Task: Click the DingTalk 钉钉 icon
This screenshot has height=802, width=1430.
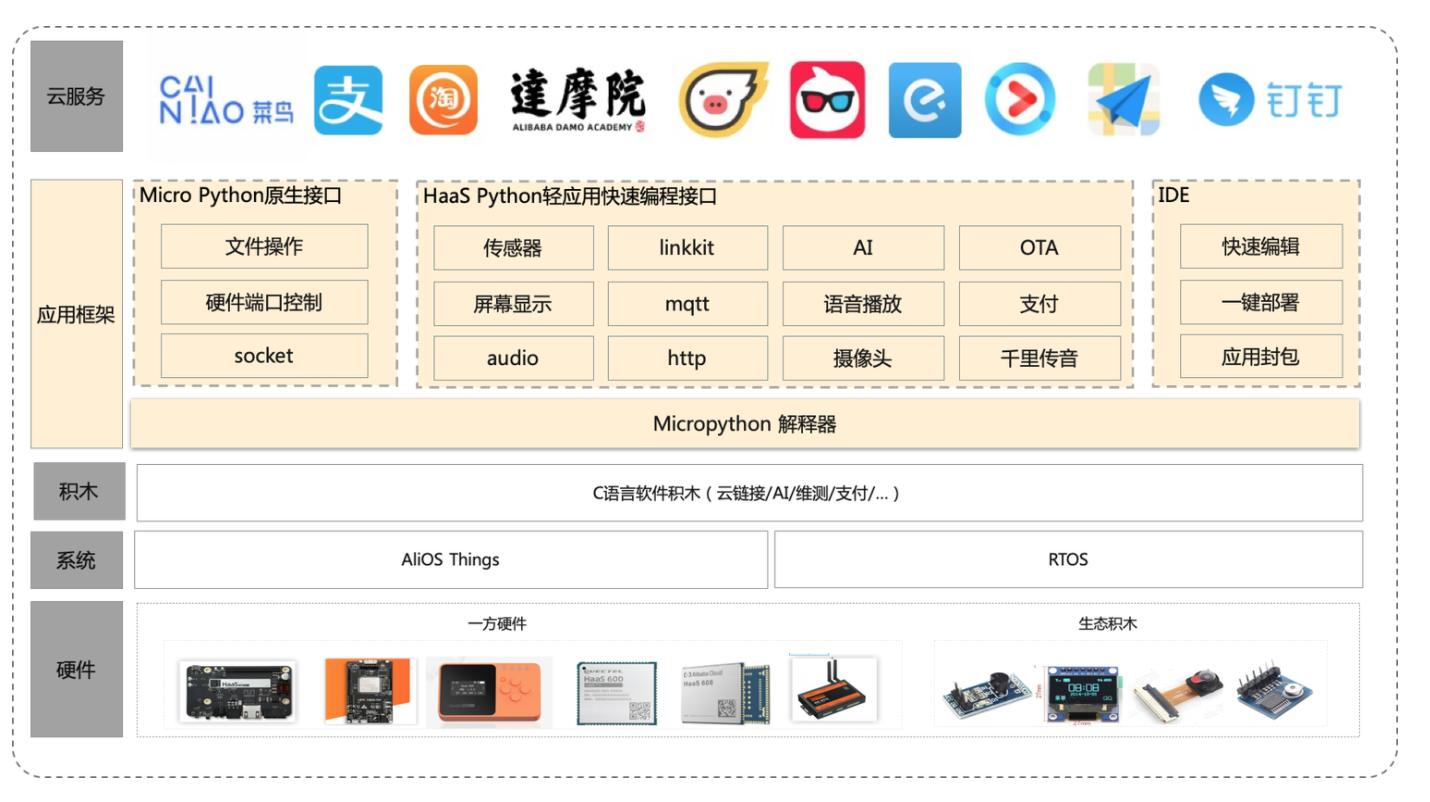Action: click(x=1268, y=99)
